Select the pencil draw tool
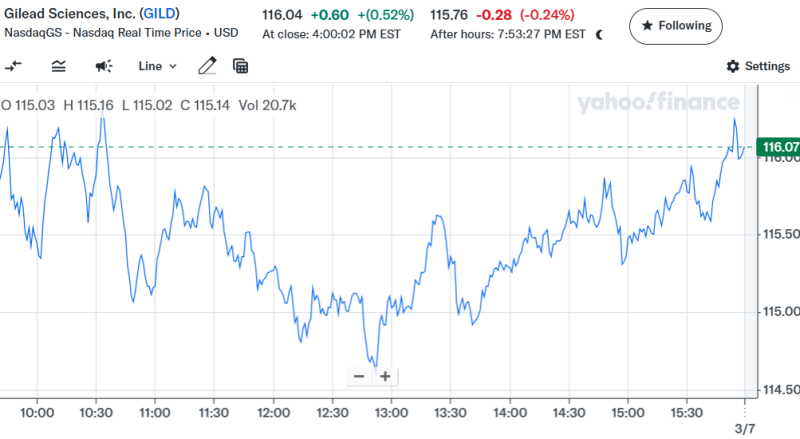The width and height of the screenshot is (800, 439). pyautogui.click(x=207, y=66)
